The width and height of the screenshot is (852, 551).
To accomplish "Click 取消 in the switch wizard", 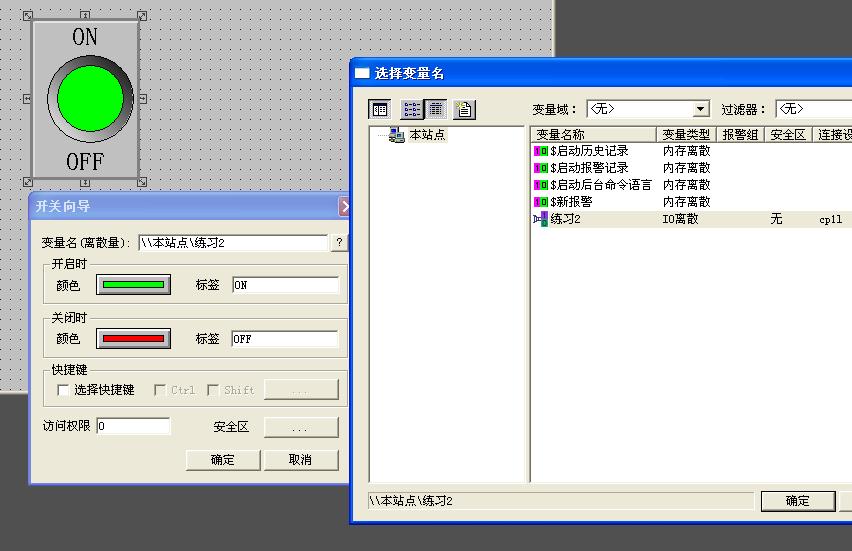I will pyautogui.click(x=300, y=460).
